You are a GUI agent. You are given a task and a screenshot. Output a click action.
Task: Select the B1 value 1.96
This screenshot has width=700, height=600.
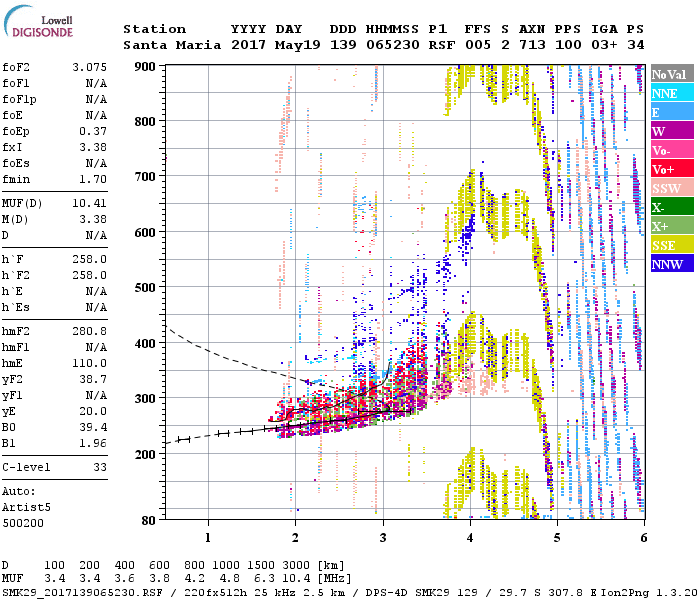point(93,444)
